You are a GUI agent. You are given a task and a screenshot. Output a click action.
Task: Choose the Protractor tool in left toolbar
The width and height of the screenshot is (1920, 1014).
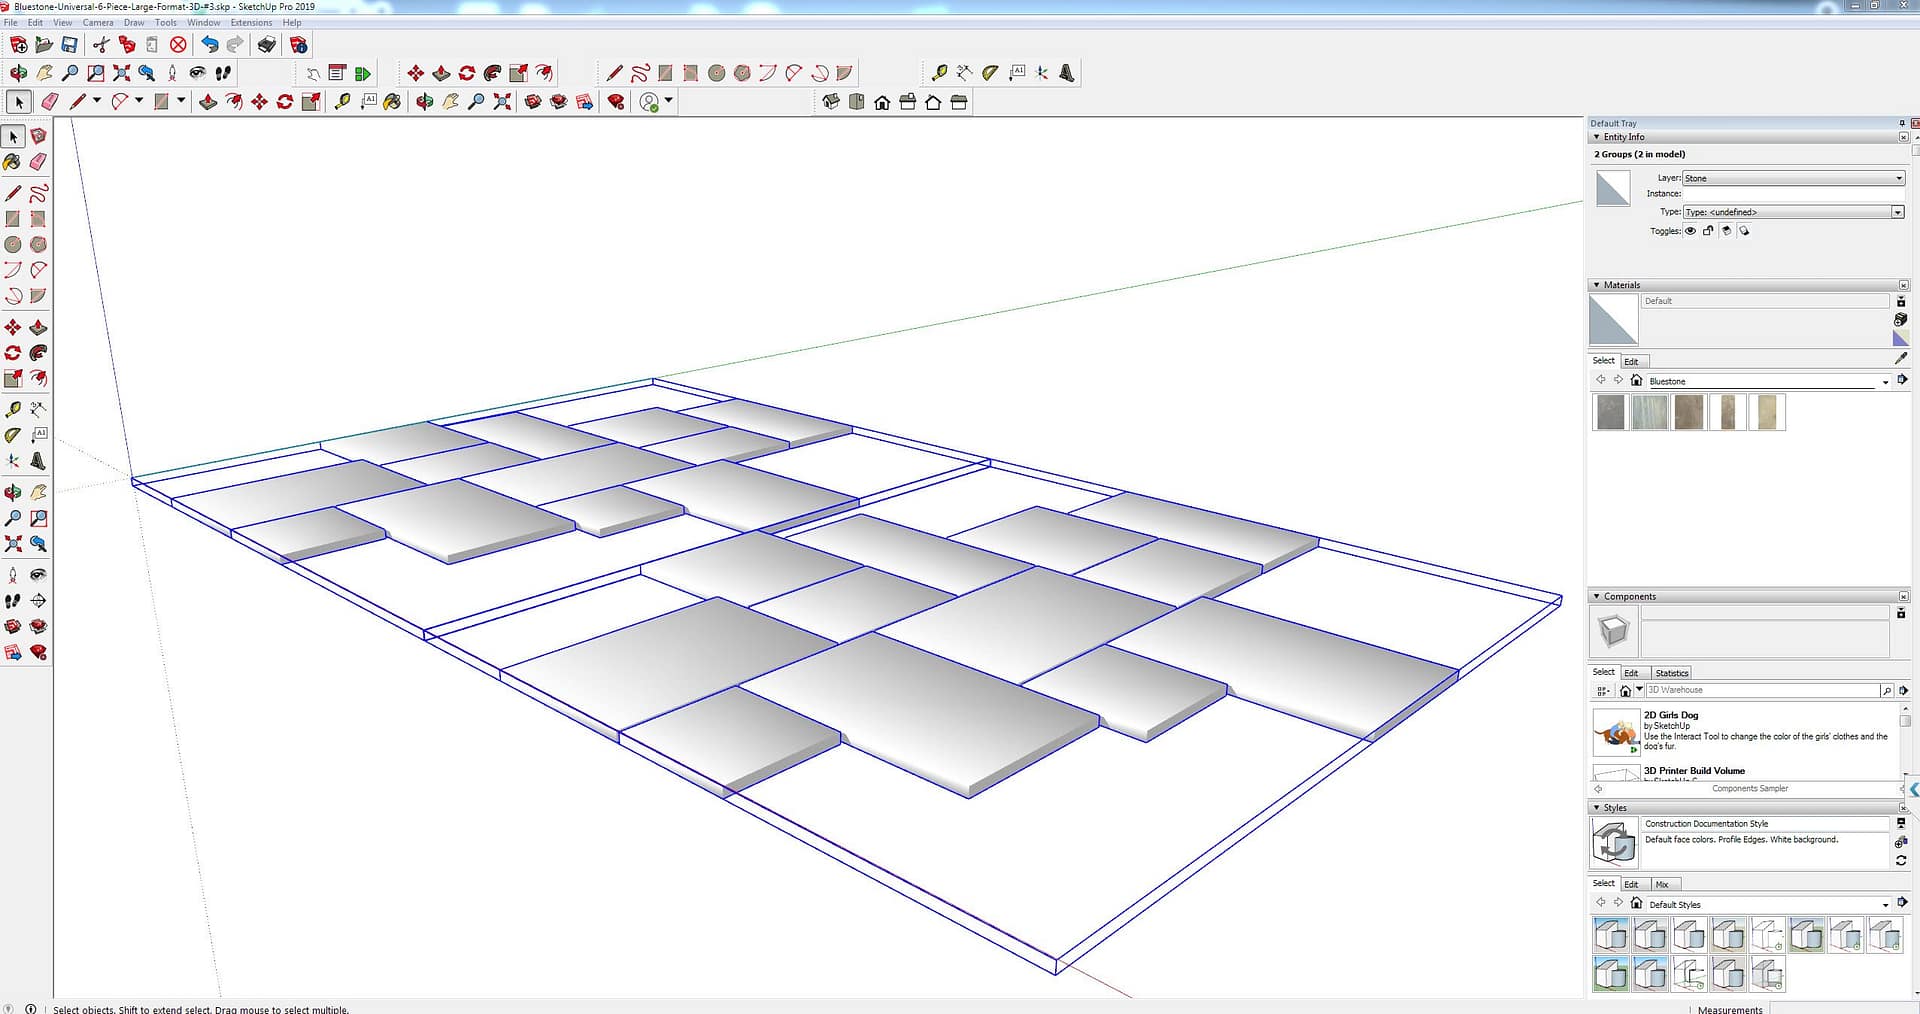(x=13, y=436)
